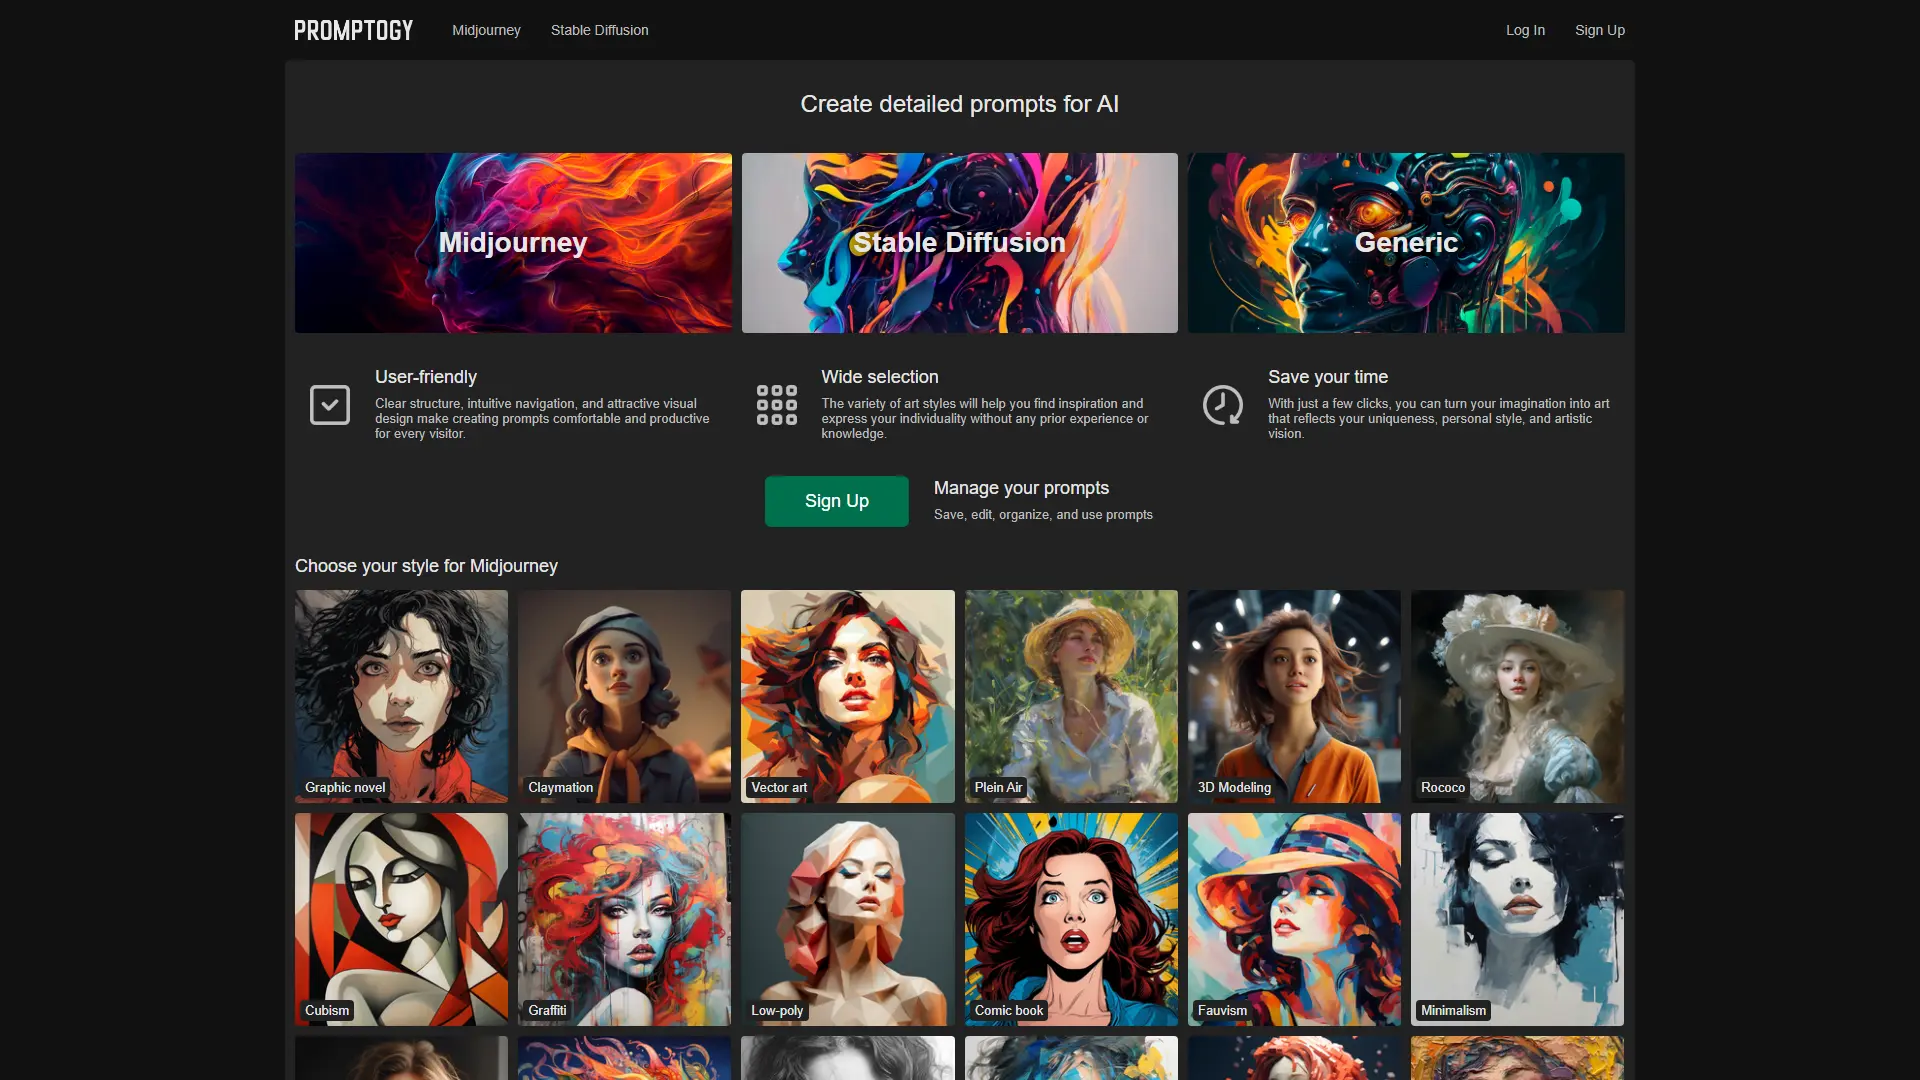The height and width of the screenshot is (1080, 1920).
Task: Select the Midjourney banner card
Action: 513,243
